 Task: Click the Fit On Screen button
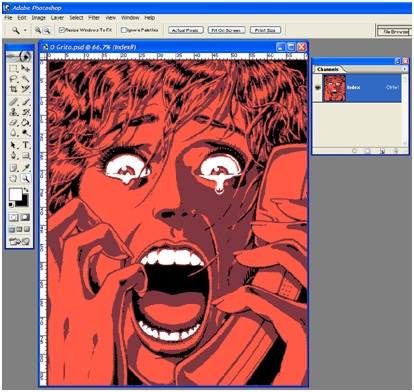pyautogui.click(x=227, y=30)
